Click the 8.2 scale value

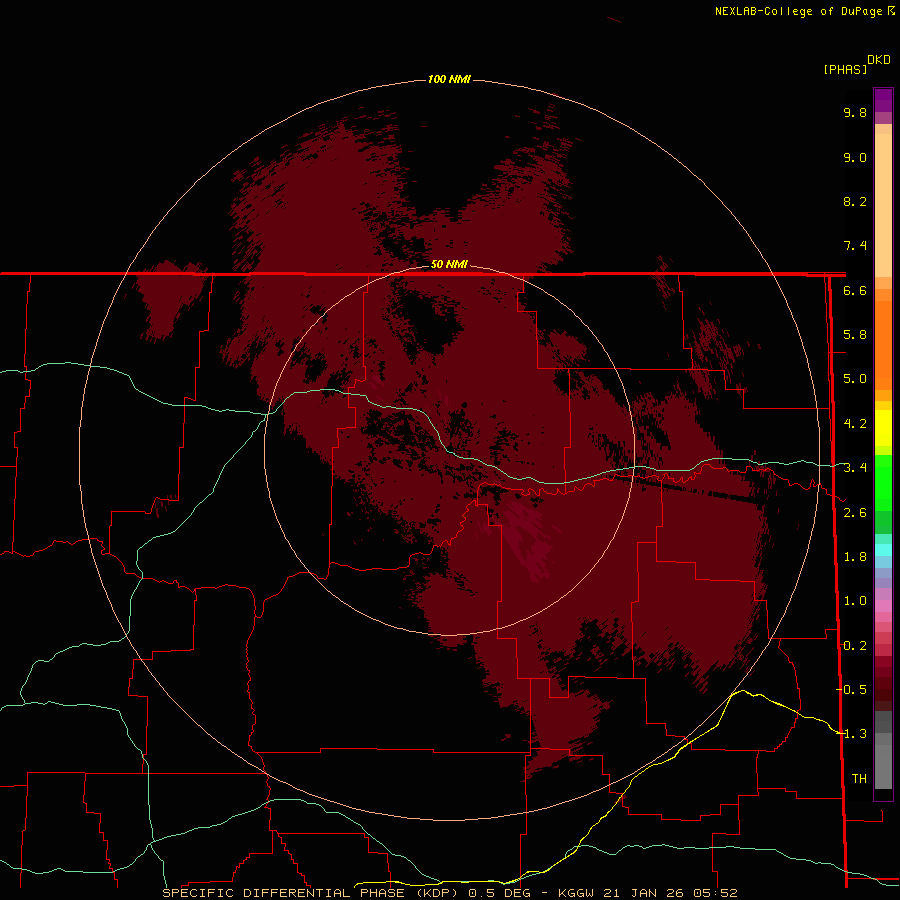(855, 201)
